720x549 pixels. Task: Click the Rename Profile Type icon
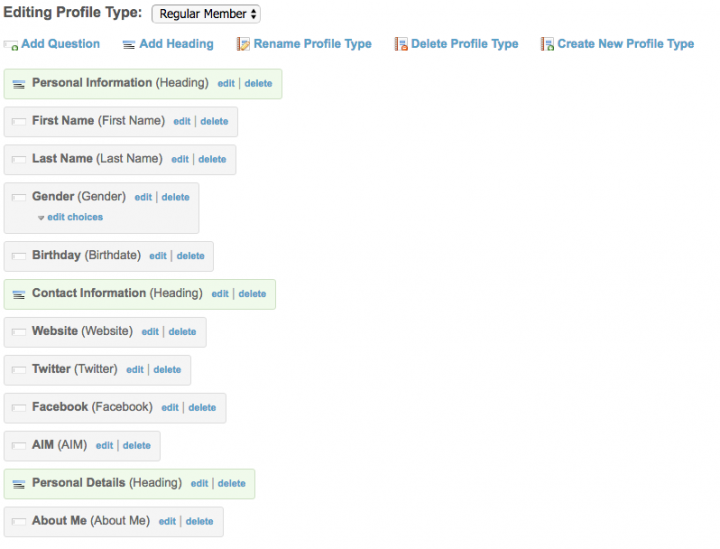coord(243,44)
